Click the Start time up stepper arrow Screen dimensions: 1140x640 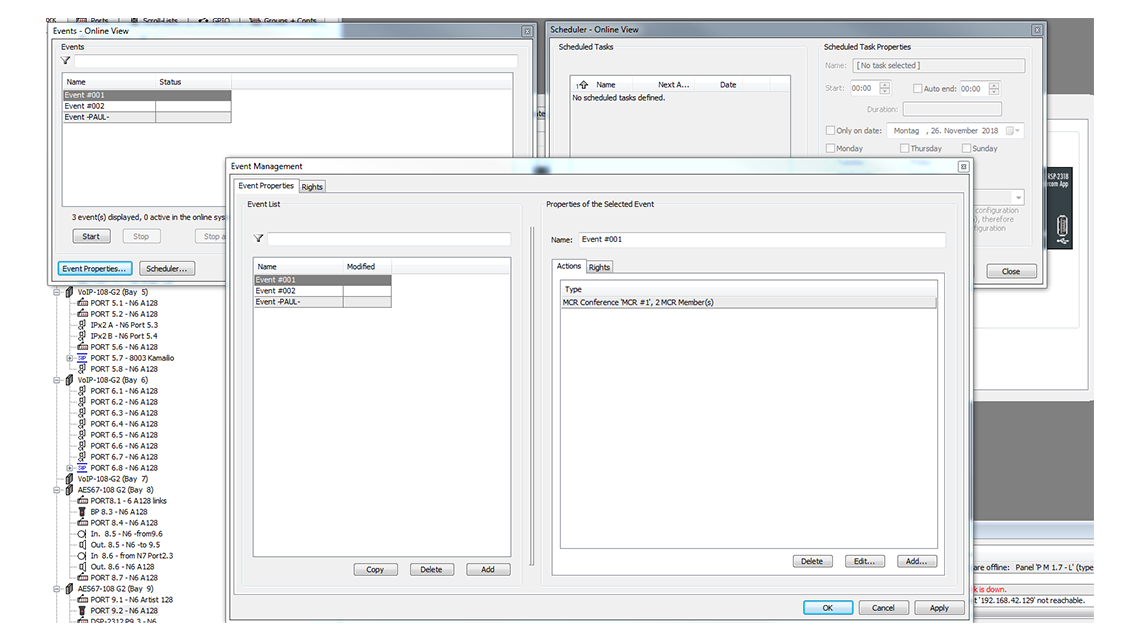[884, 85]
